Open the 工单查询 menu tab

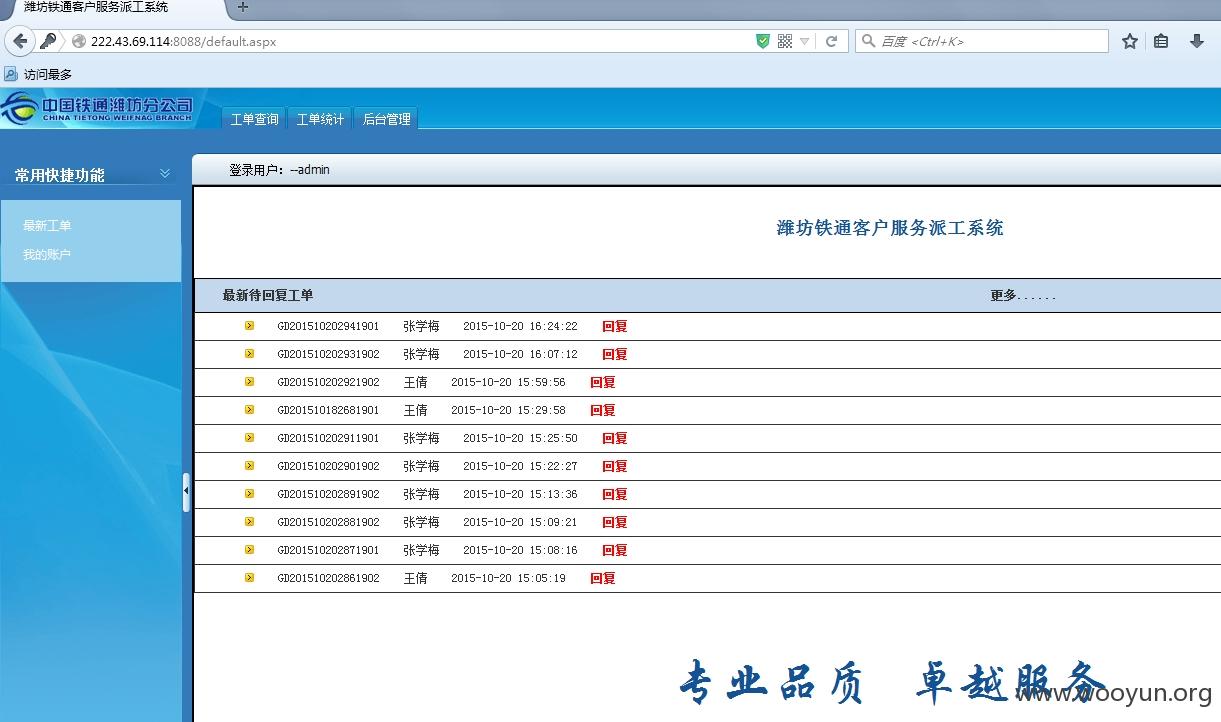[254, 119]
